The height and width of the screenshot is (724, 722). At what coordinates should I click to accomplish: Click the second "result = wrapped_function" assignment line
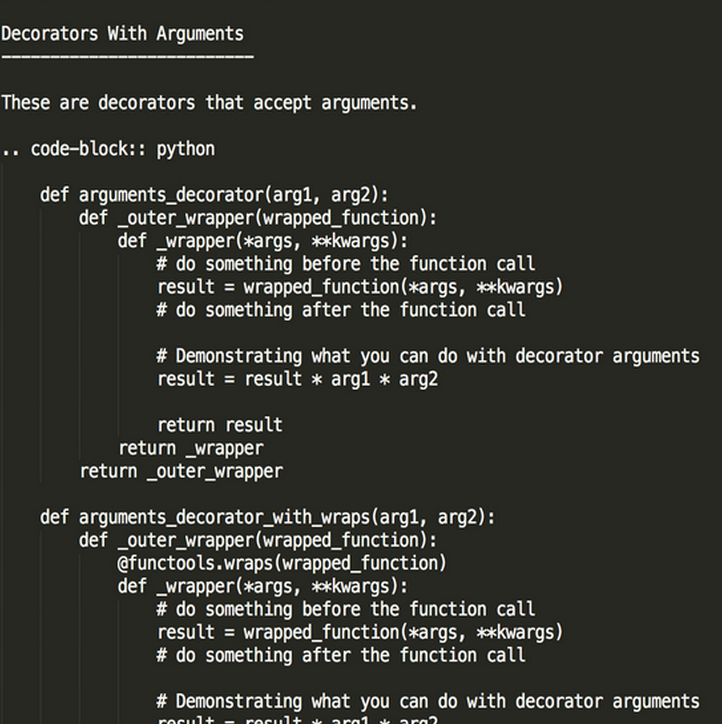click(360, 632)
